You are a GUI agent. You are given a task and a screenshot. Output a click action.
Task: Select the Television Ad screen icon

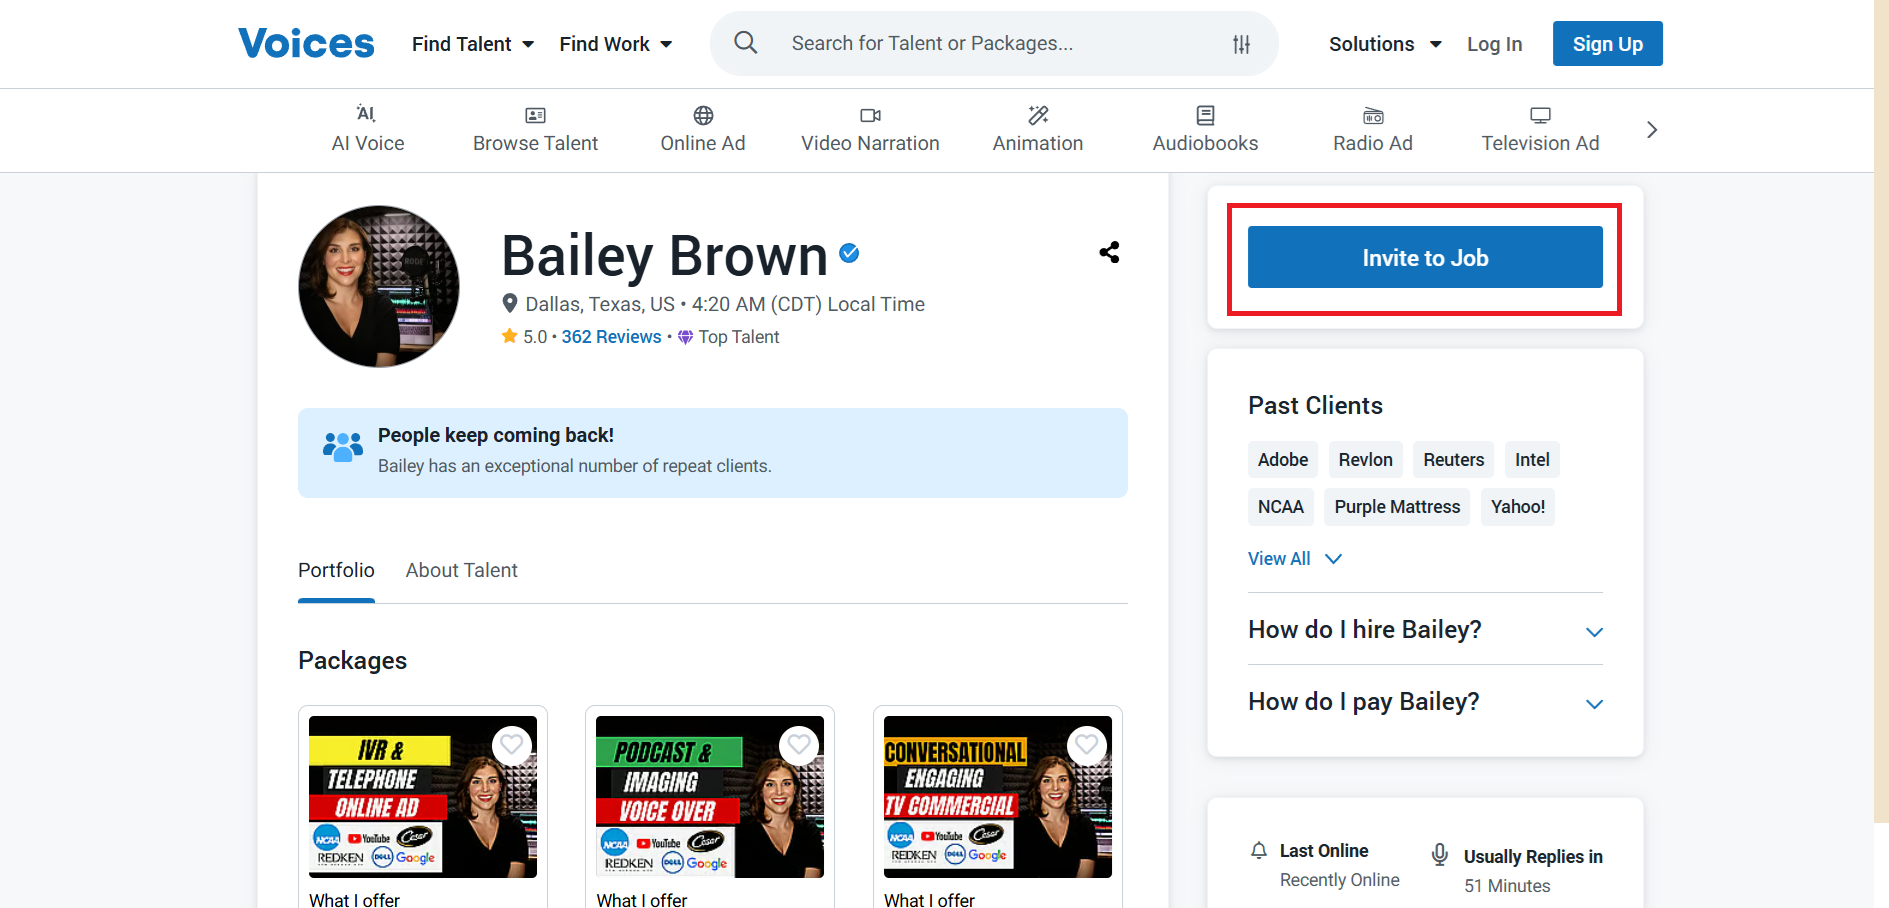coord(1539,115)
